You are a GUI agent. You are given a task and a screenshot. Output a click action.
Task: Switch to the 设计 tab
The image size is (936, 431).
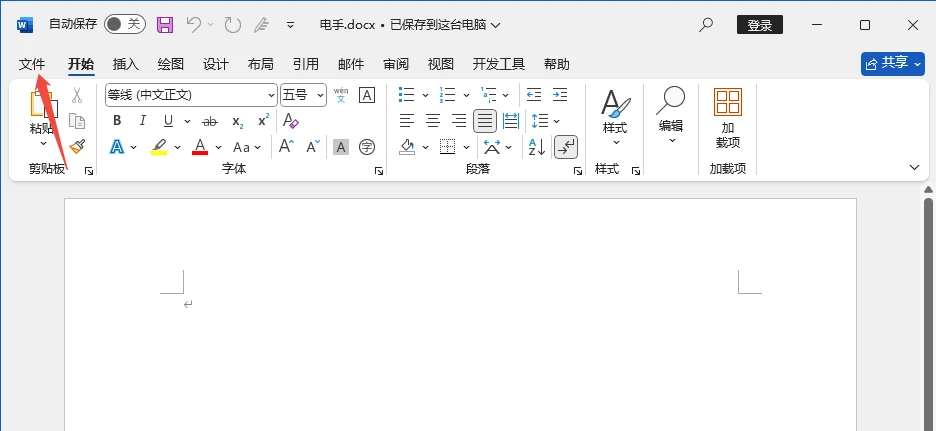pyautogui.click(x=215, y=64)
